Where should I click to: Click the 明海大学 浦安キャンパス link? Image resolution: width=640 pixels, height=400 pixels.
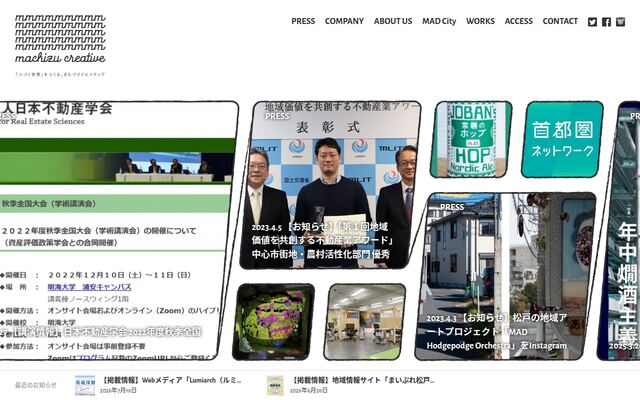coord(89,287)
